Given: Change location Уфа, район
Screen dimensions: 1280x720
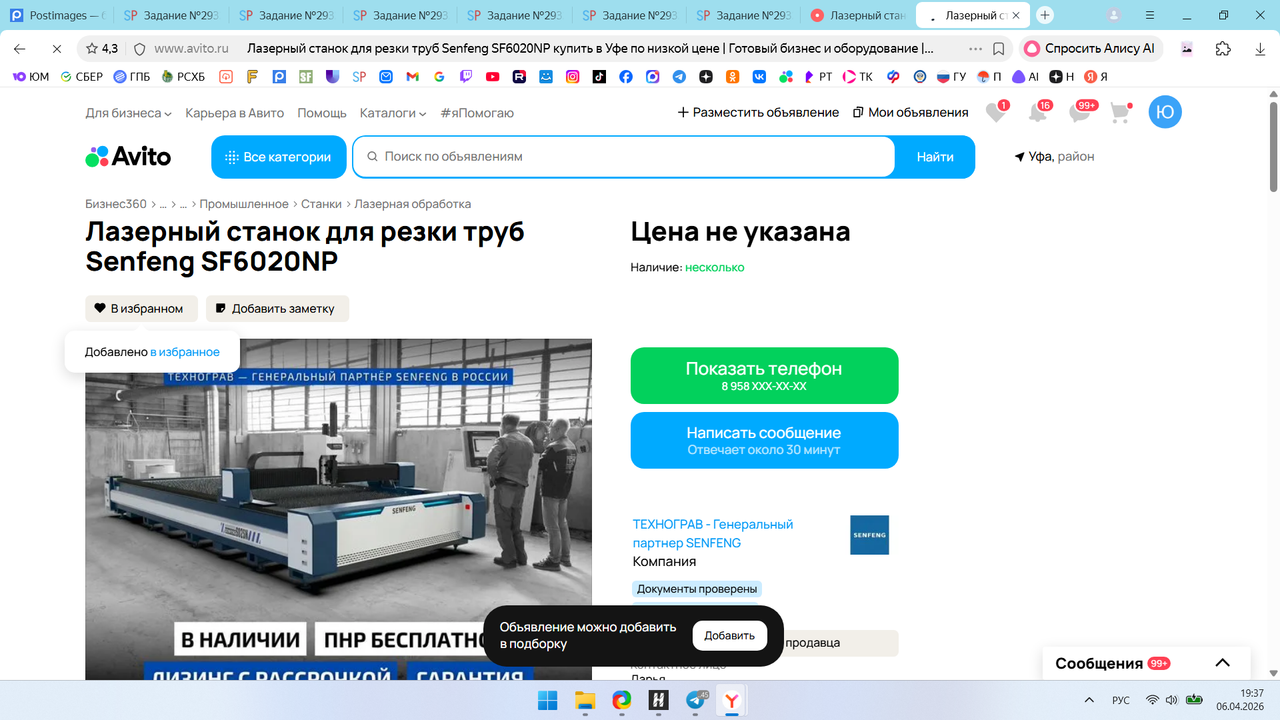Looking at the screenshot, I should 1054,157.
